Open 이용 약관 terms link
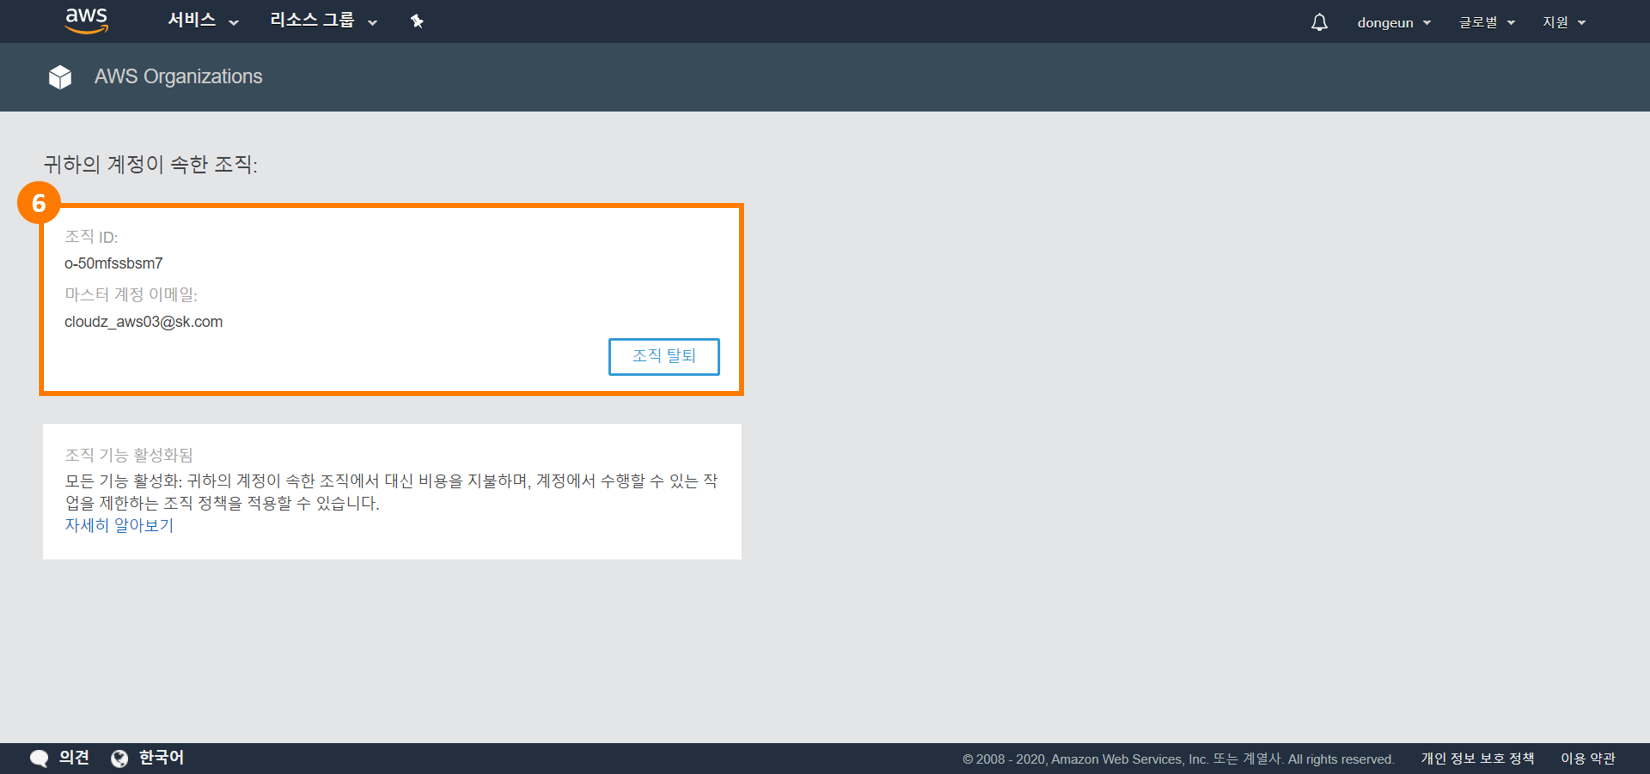The height and width of the screenshot is (774, 1650). pos(1588,759)
